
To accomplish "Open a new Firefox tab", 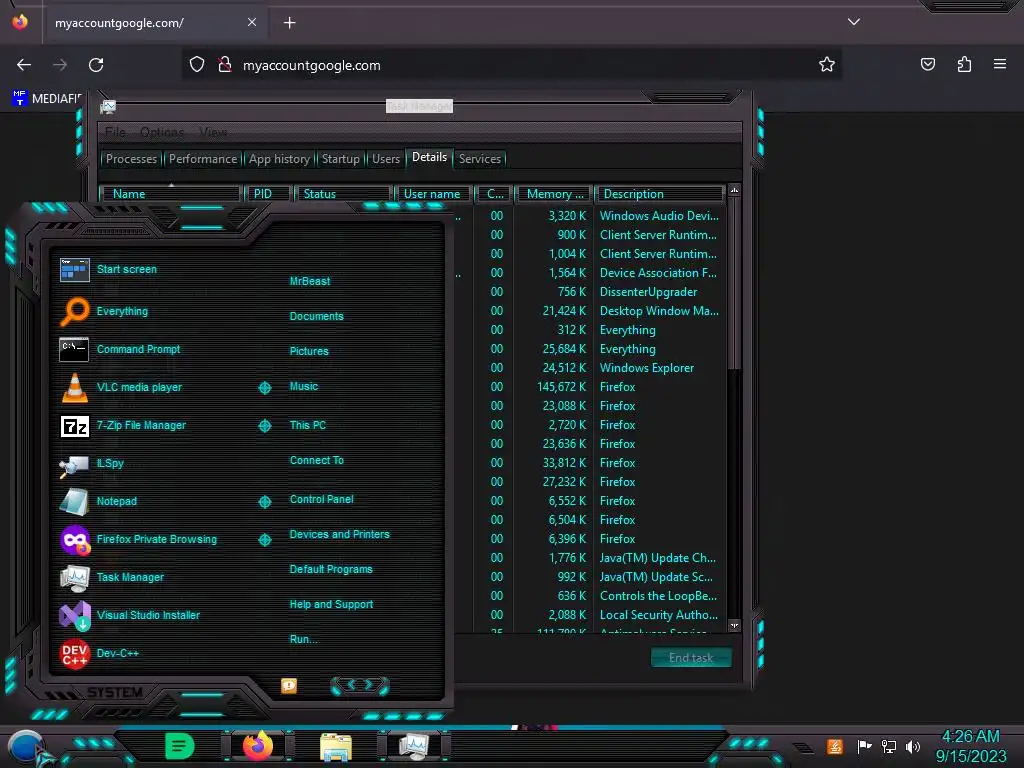I will 289,23.
